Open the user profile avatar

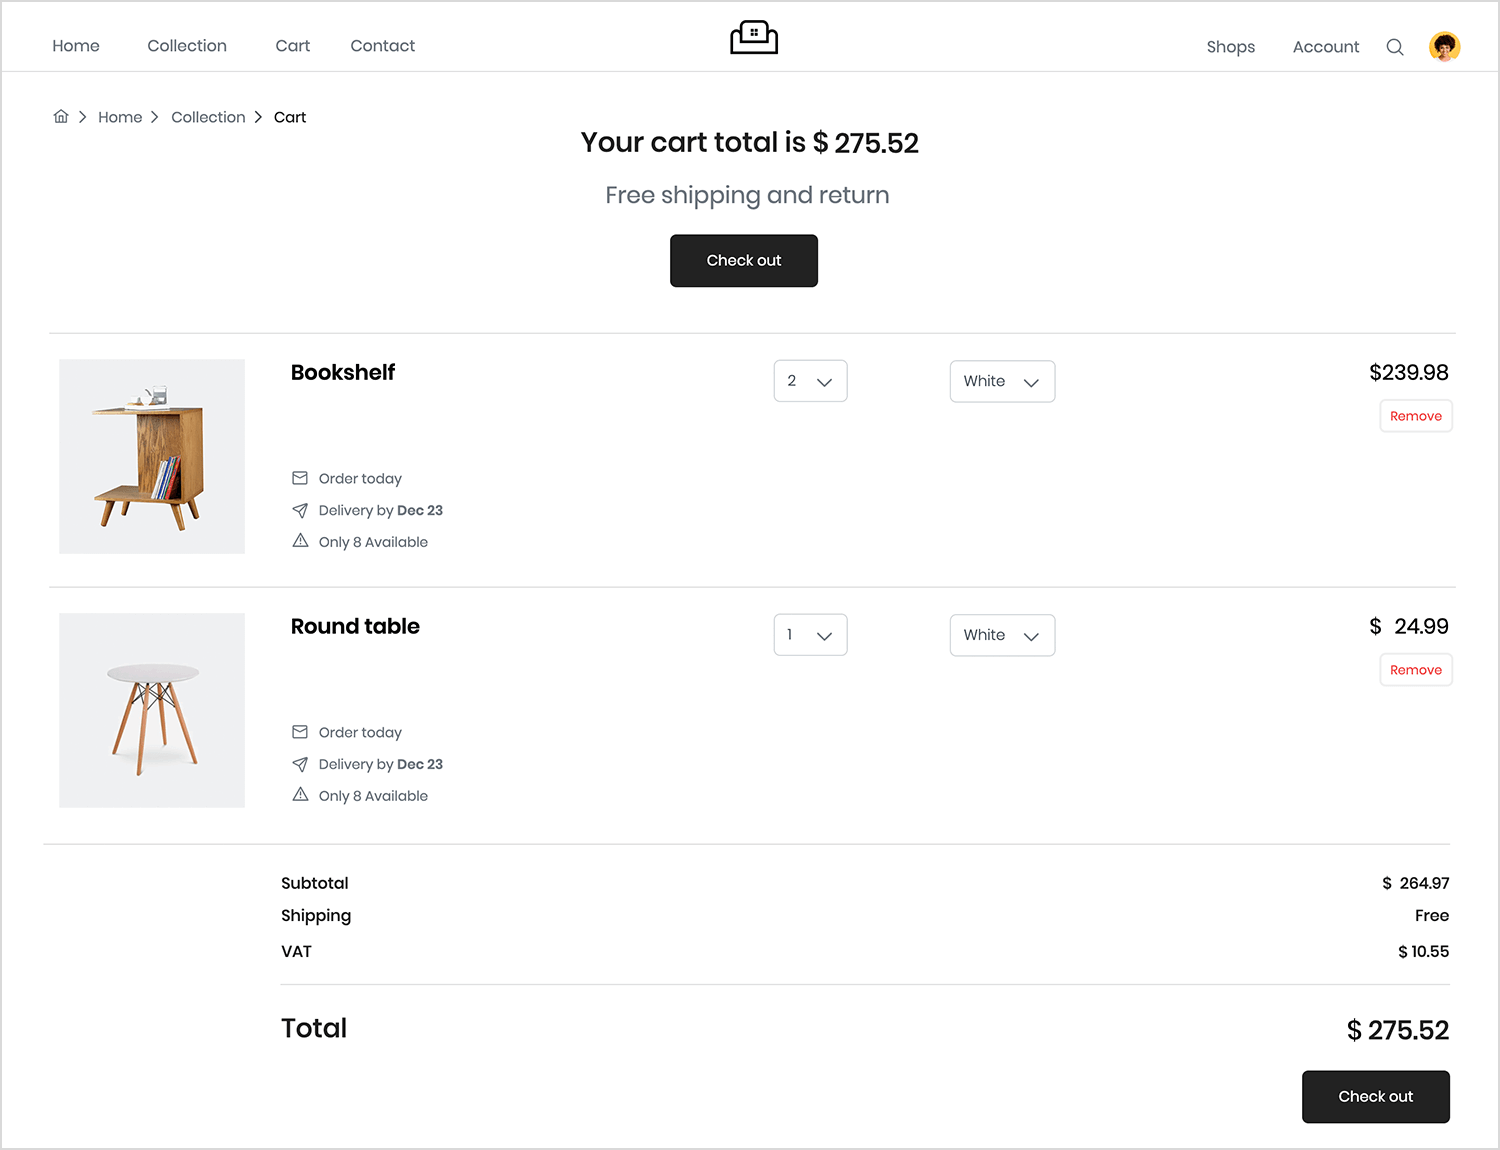[x=1444, y=47]
